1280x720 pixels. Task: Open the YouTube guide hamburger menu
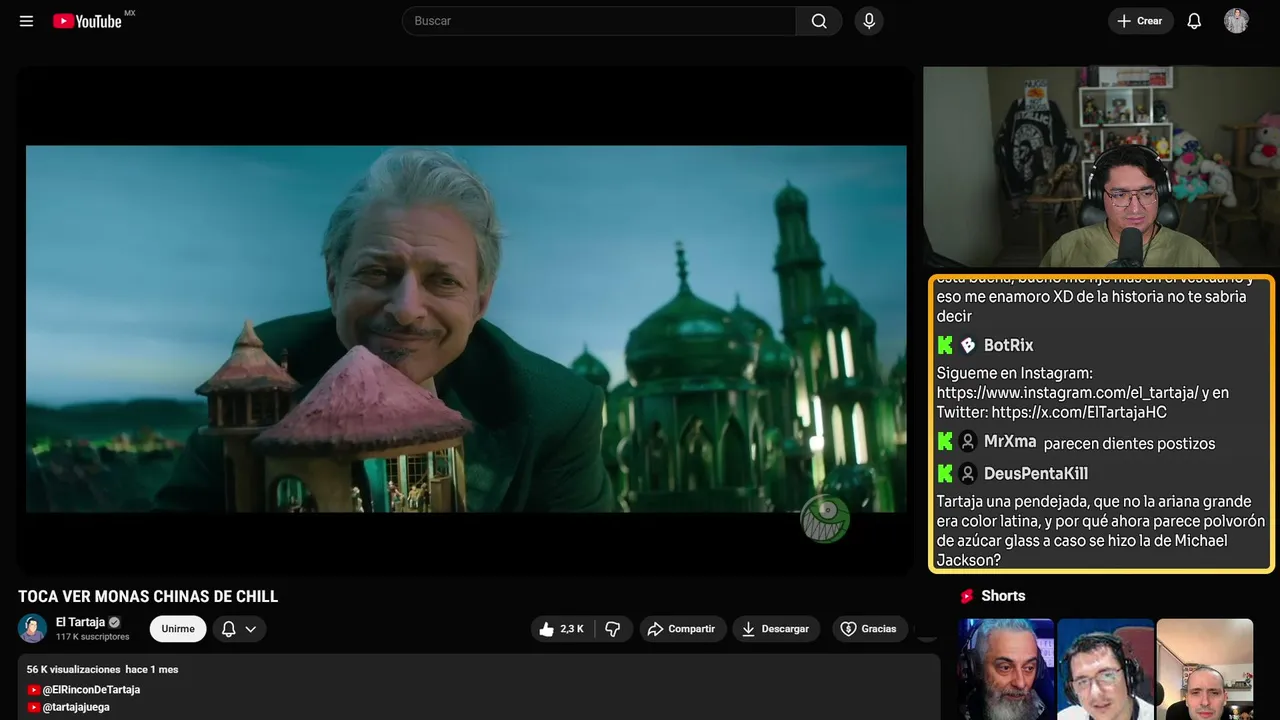(x=26, y=21)
